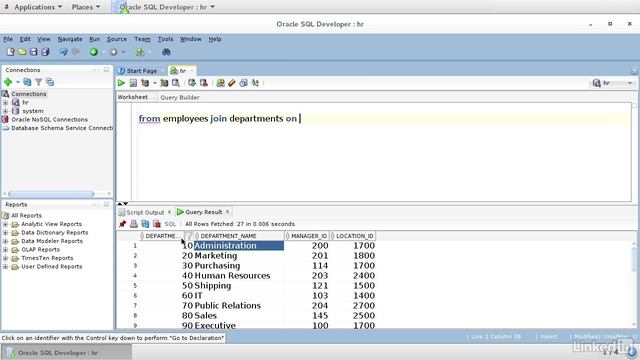Clear the worksheet with eraser icon
The width and height of the screenshot is (640, 360).
pos(231,83)
